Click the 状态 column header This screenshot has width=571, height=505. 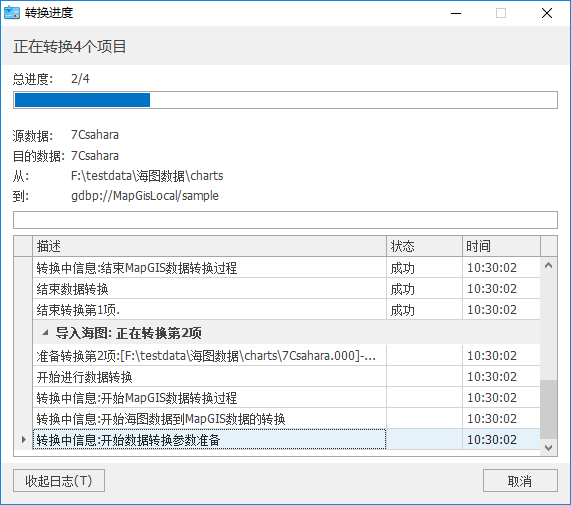pyautogui.click(x=425, y=246)
